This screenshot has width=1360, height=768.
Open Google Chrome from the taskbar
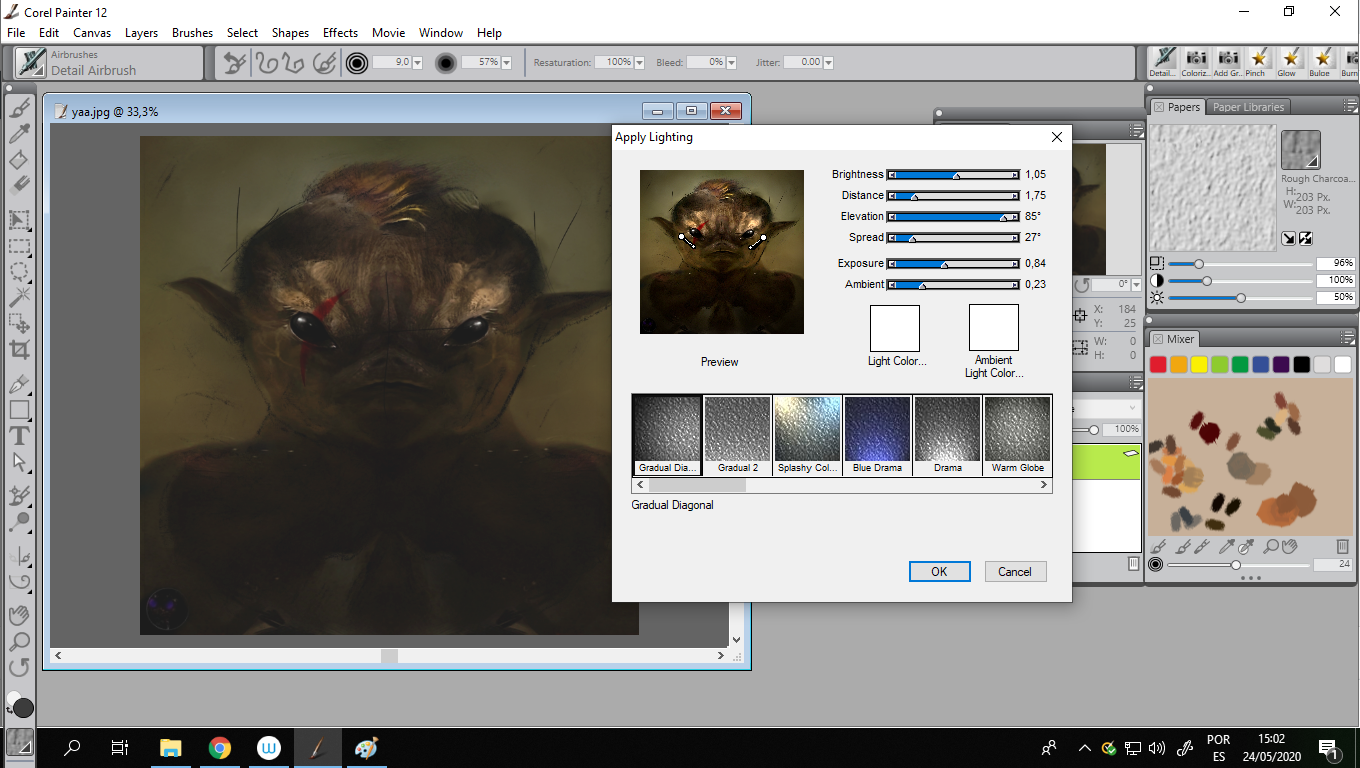click(220, 748)
